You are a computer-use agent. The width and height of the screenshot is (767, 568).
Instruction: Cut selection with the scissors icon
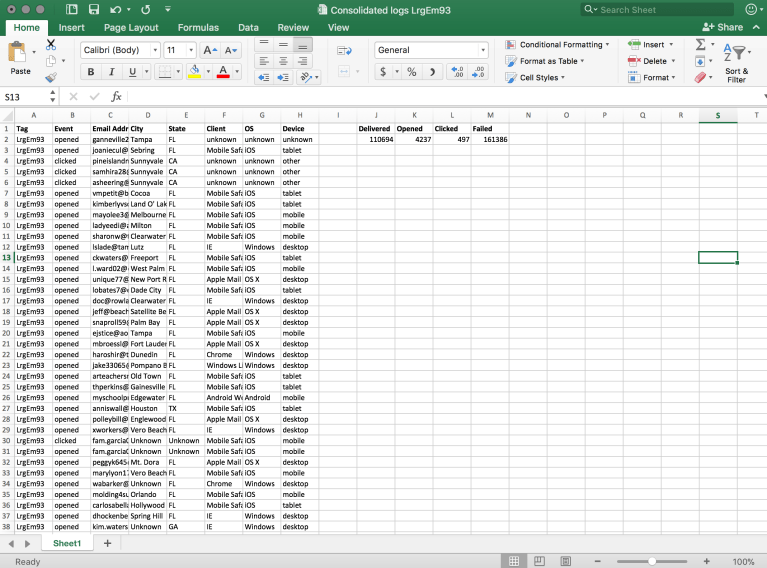click(x=50, y=45)
